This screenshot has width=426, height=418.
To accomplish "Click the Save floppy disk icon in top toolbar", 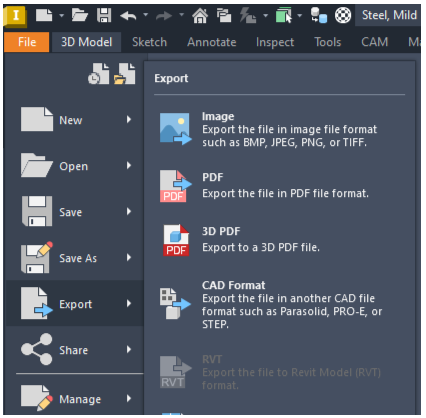I will tap(104, 15).
